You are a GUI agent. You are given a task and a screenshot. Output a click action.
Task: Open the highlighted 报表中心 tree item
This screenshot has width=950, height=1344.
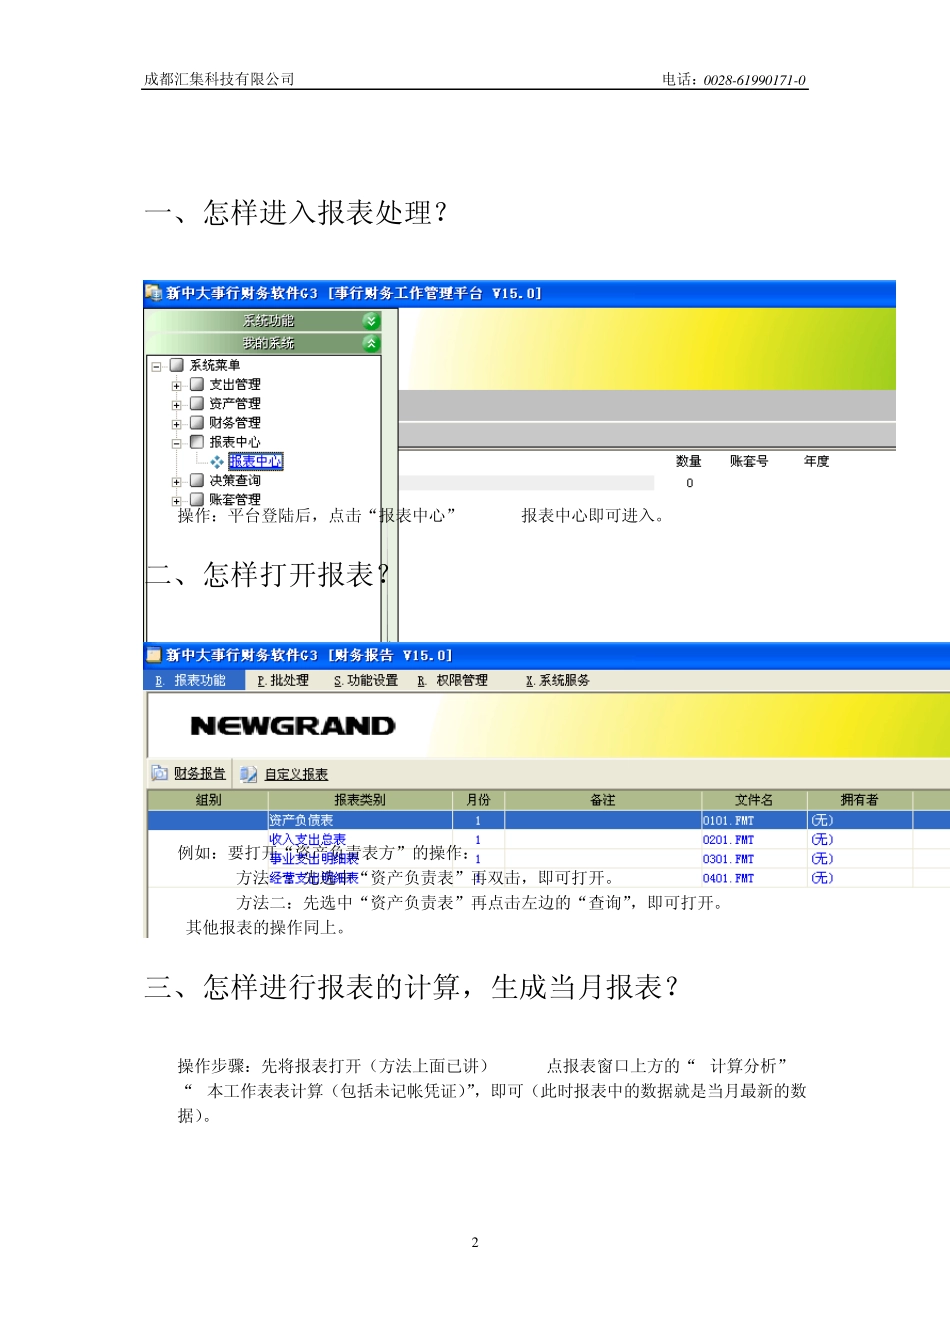256,461
